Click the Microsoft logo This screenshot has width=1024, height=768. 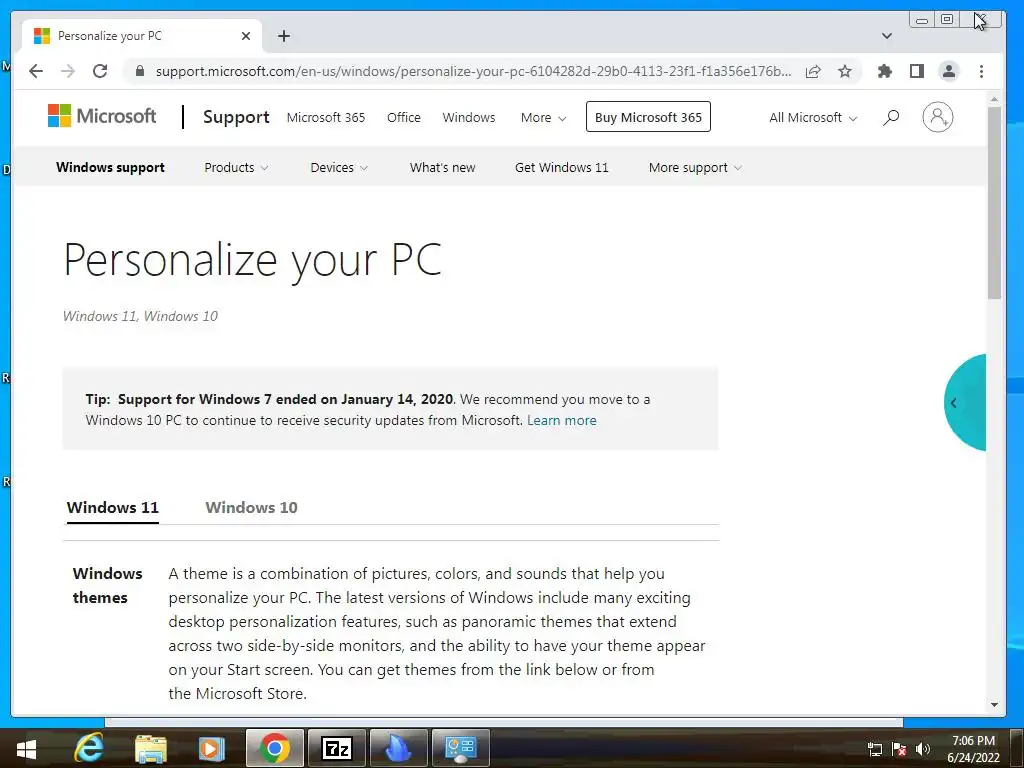102,116
